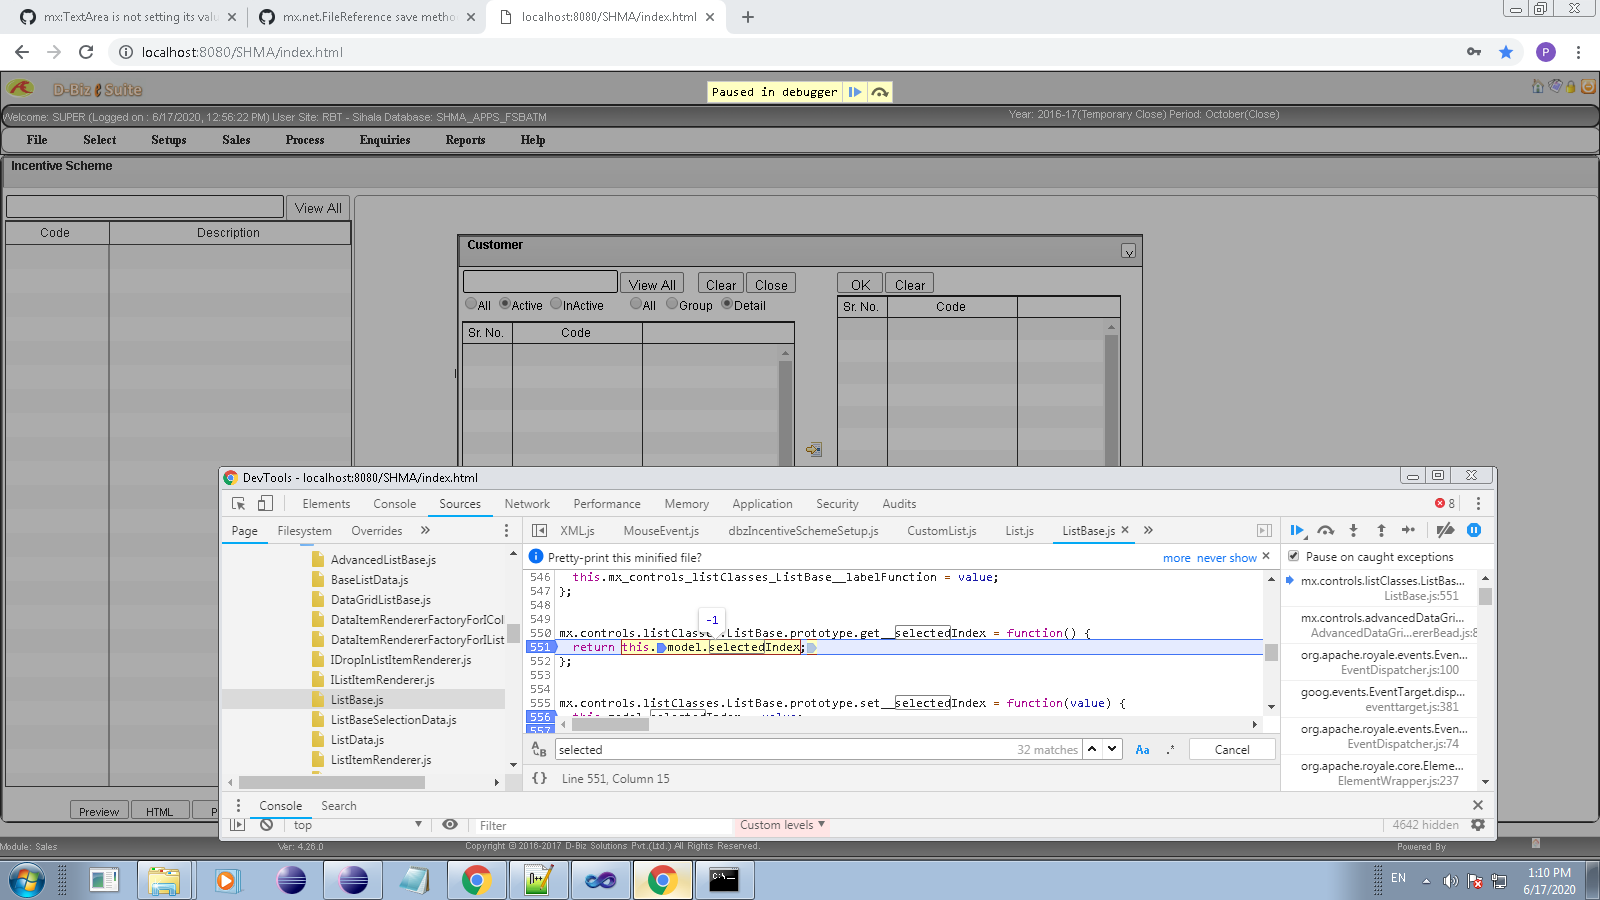This screenshot has height=900, width=1600.
Task: Hide the debugger sidebar pane
Action: (1264, 531)
